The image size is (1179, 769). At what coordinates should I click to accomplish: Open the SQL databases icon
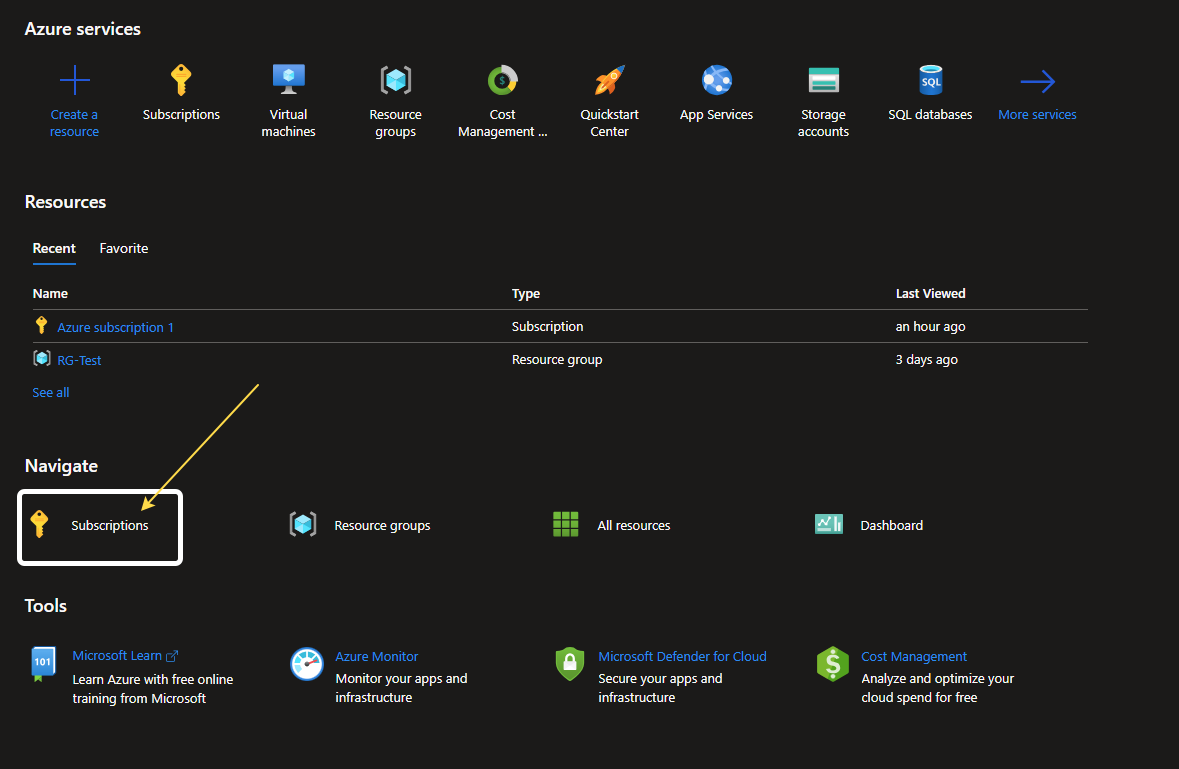pos(930,78)
